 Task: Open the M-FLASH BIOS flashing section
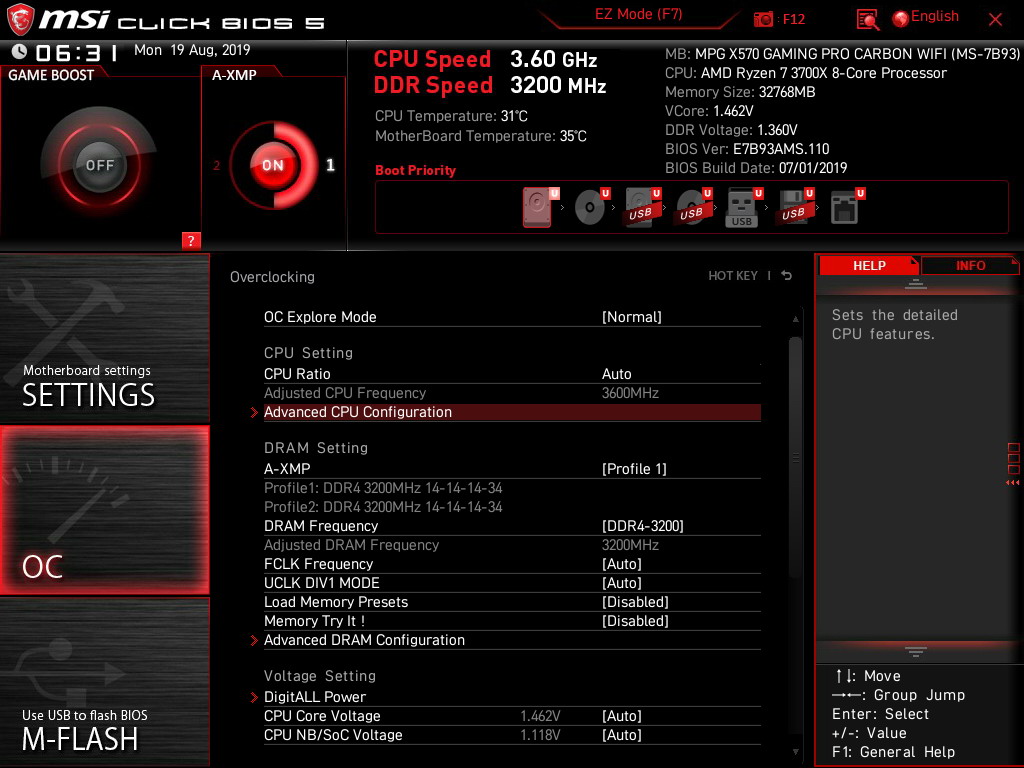(x=104, y=682)
